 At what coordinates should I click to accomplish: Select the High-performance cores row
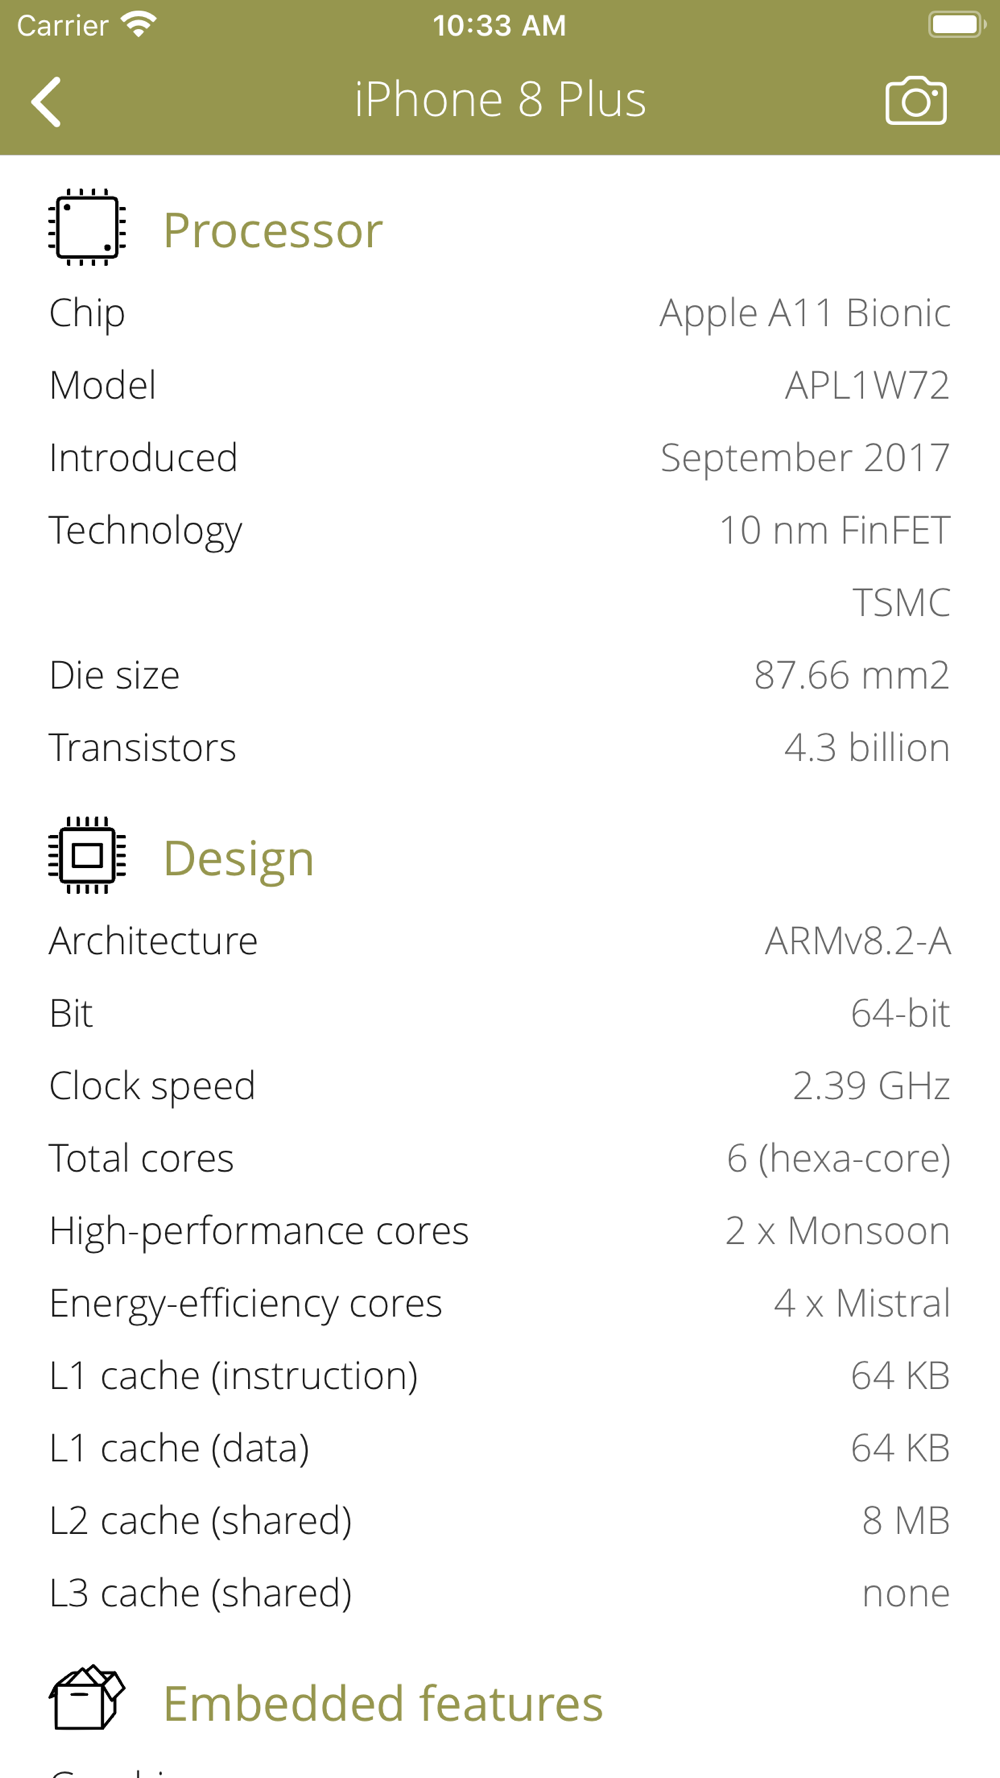tap(500, 1231)
